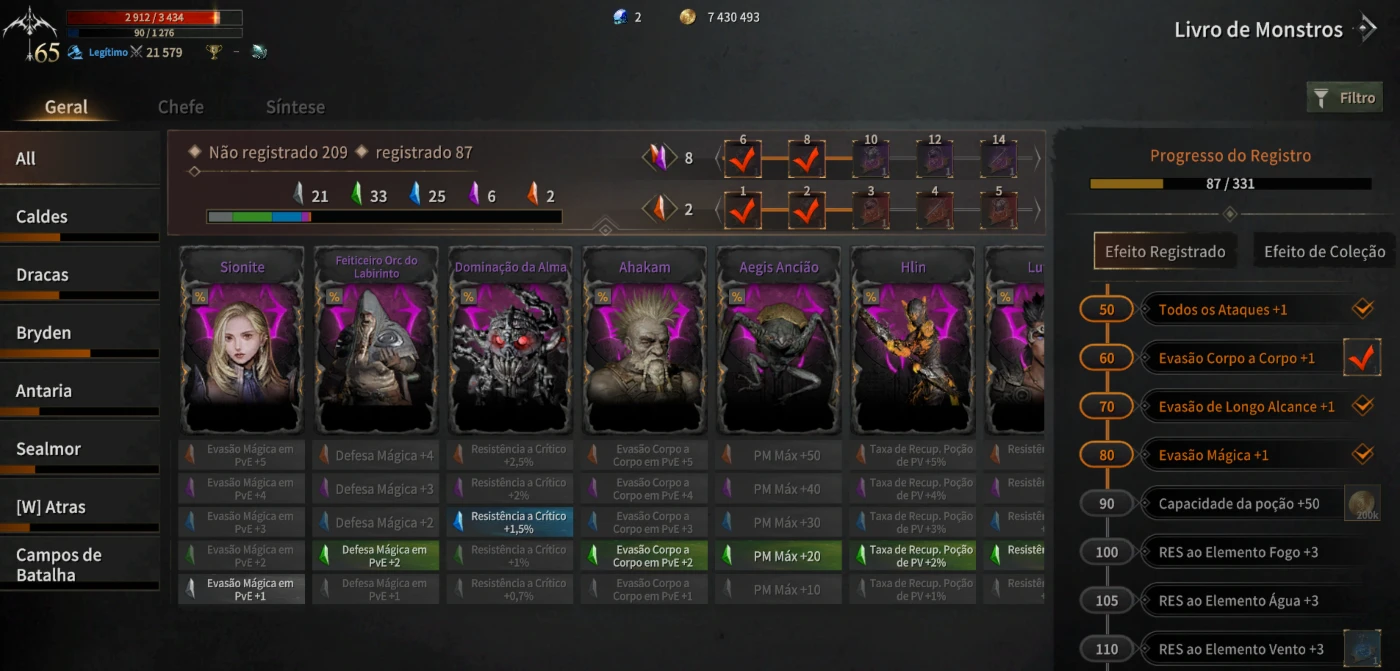Claim the Evasão Corpo a Corpo +1 checkmark

pos(1362,357)
